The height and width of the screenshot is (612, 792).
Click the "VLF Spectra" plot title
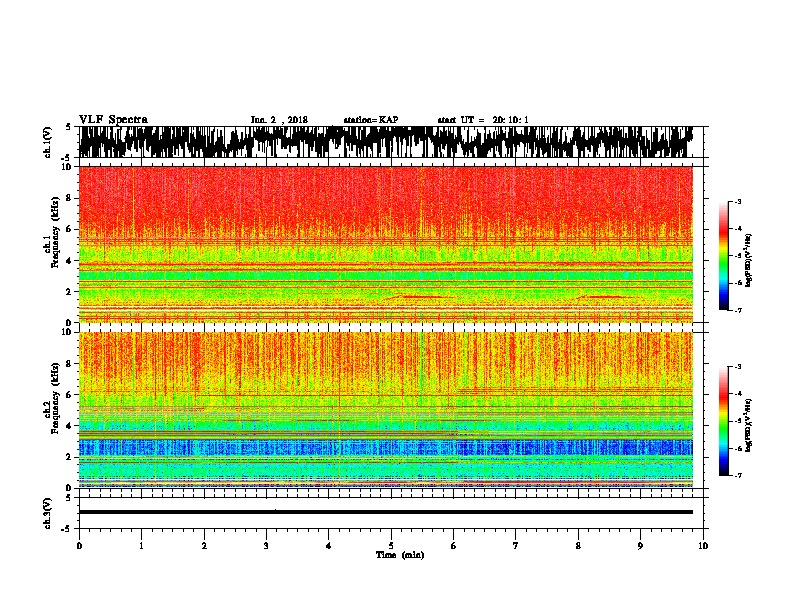(x=113, y=119)
